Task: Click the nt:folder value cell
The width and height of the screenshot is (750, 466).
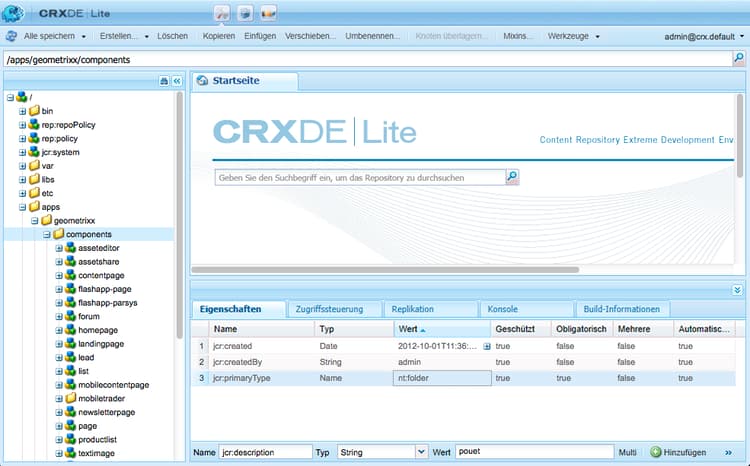Action: pos(442,378)
